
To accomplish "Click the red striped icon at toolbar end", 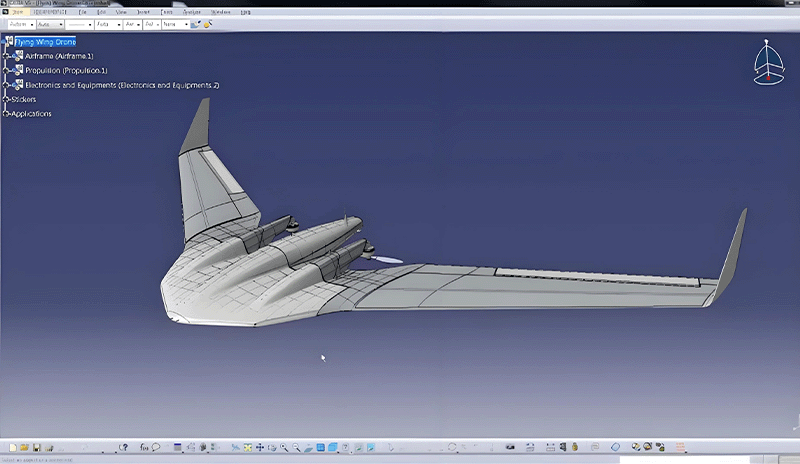I will click(x=680, y=447).
